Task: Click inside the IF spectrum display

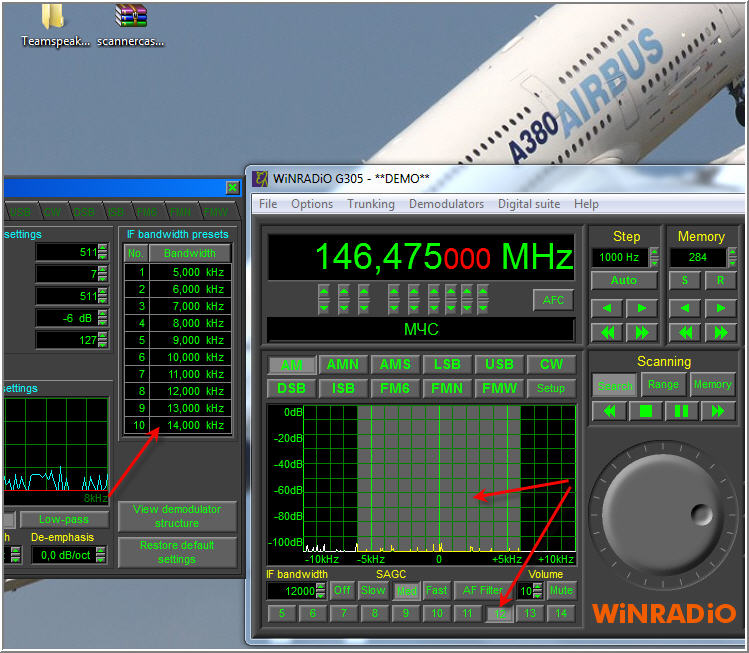Action: click(439, 479)
